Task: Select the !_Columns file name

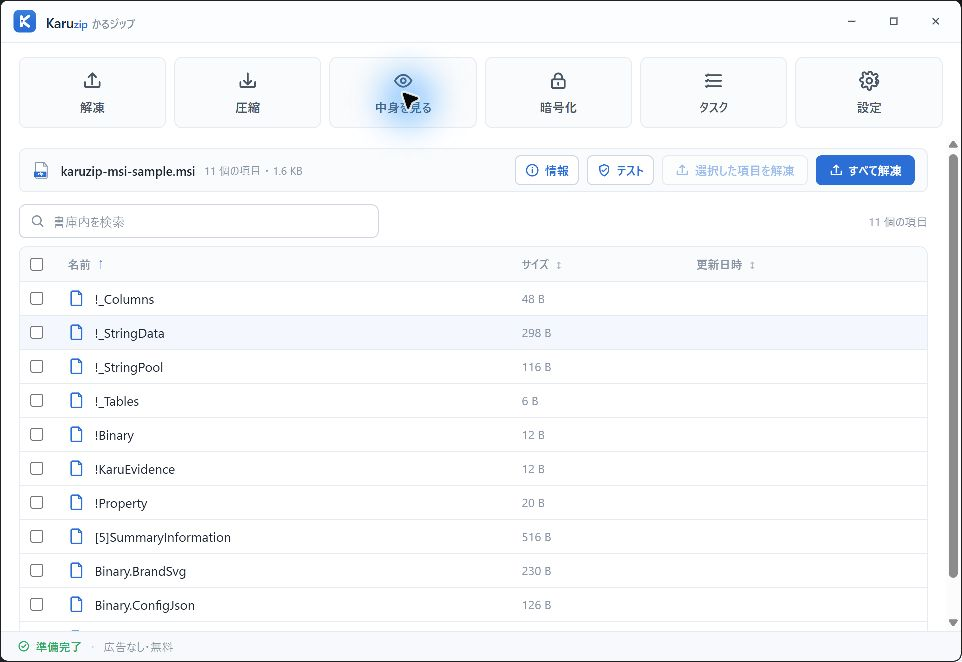Action: [x=125, y=299]
